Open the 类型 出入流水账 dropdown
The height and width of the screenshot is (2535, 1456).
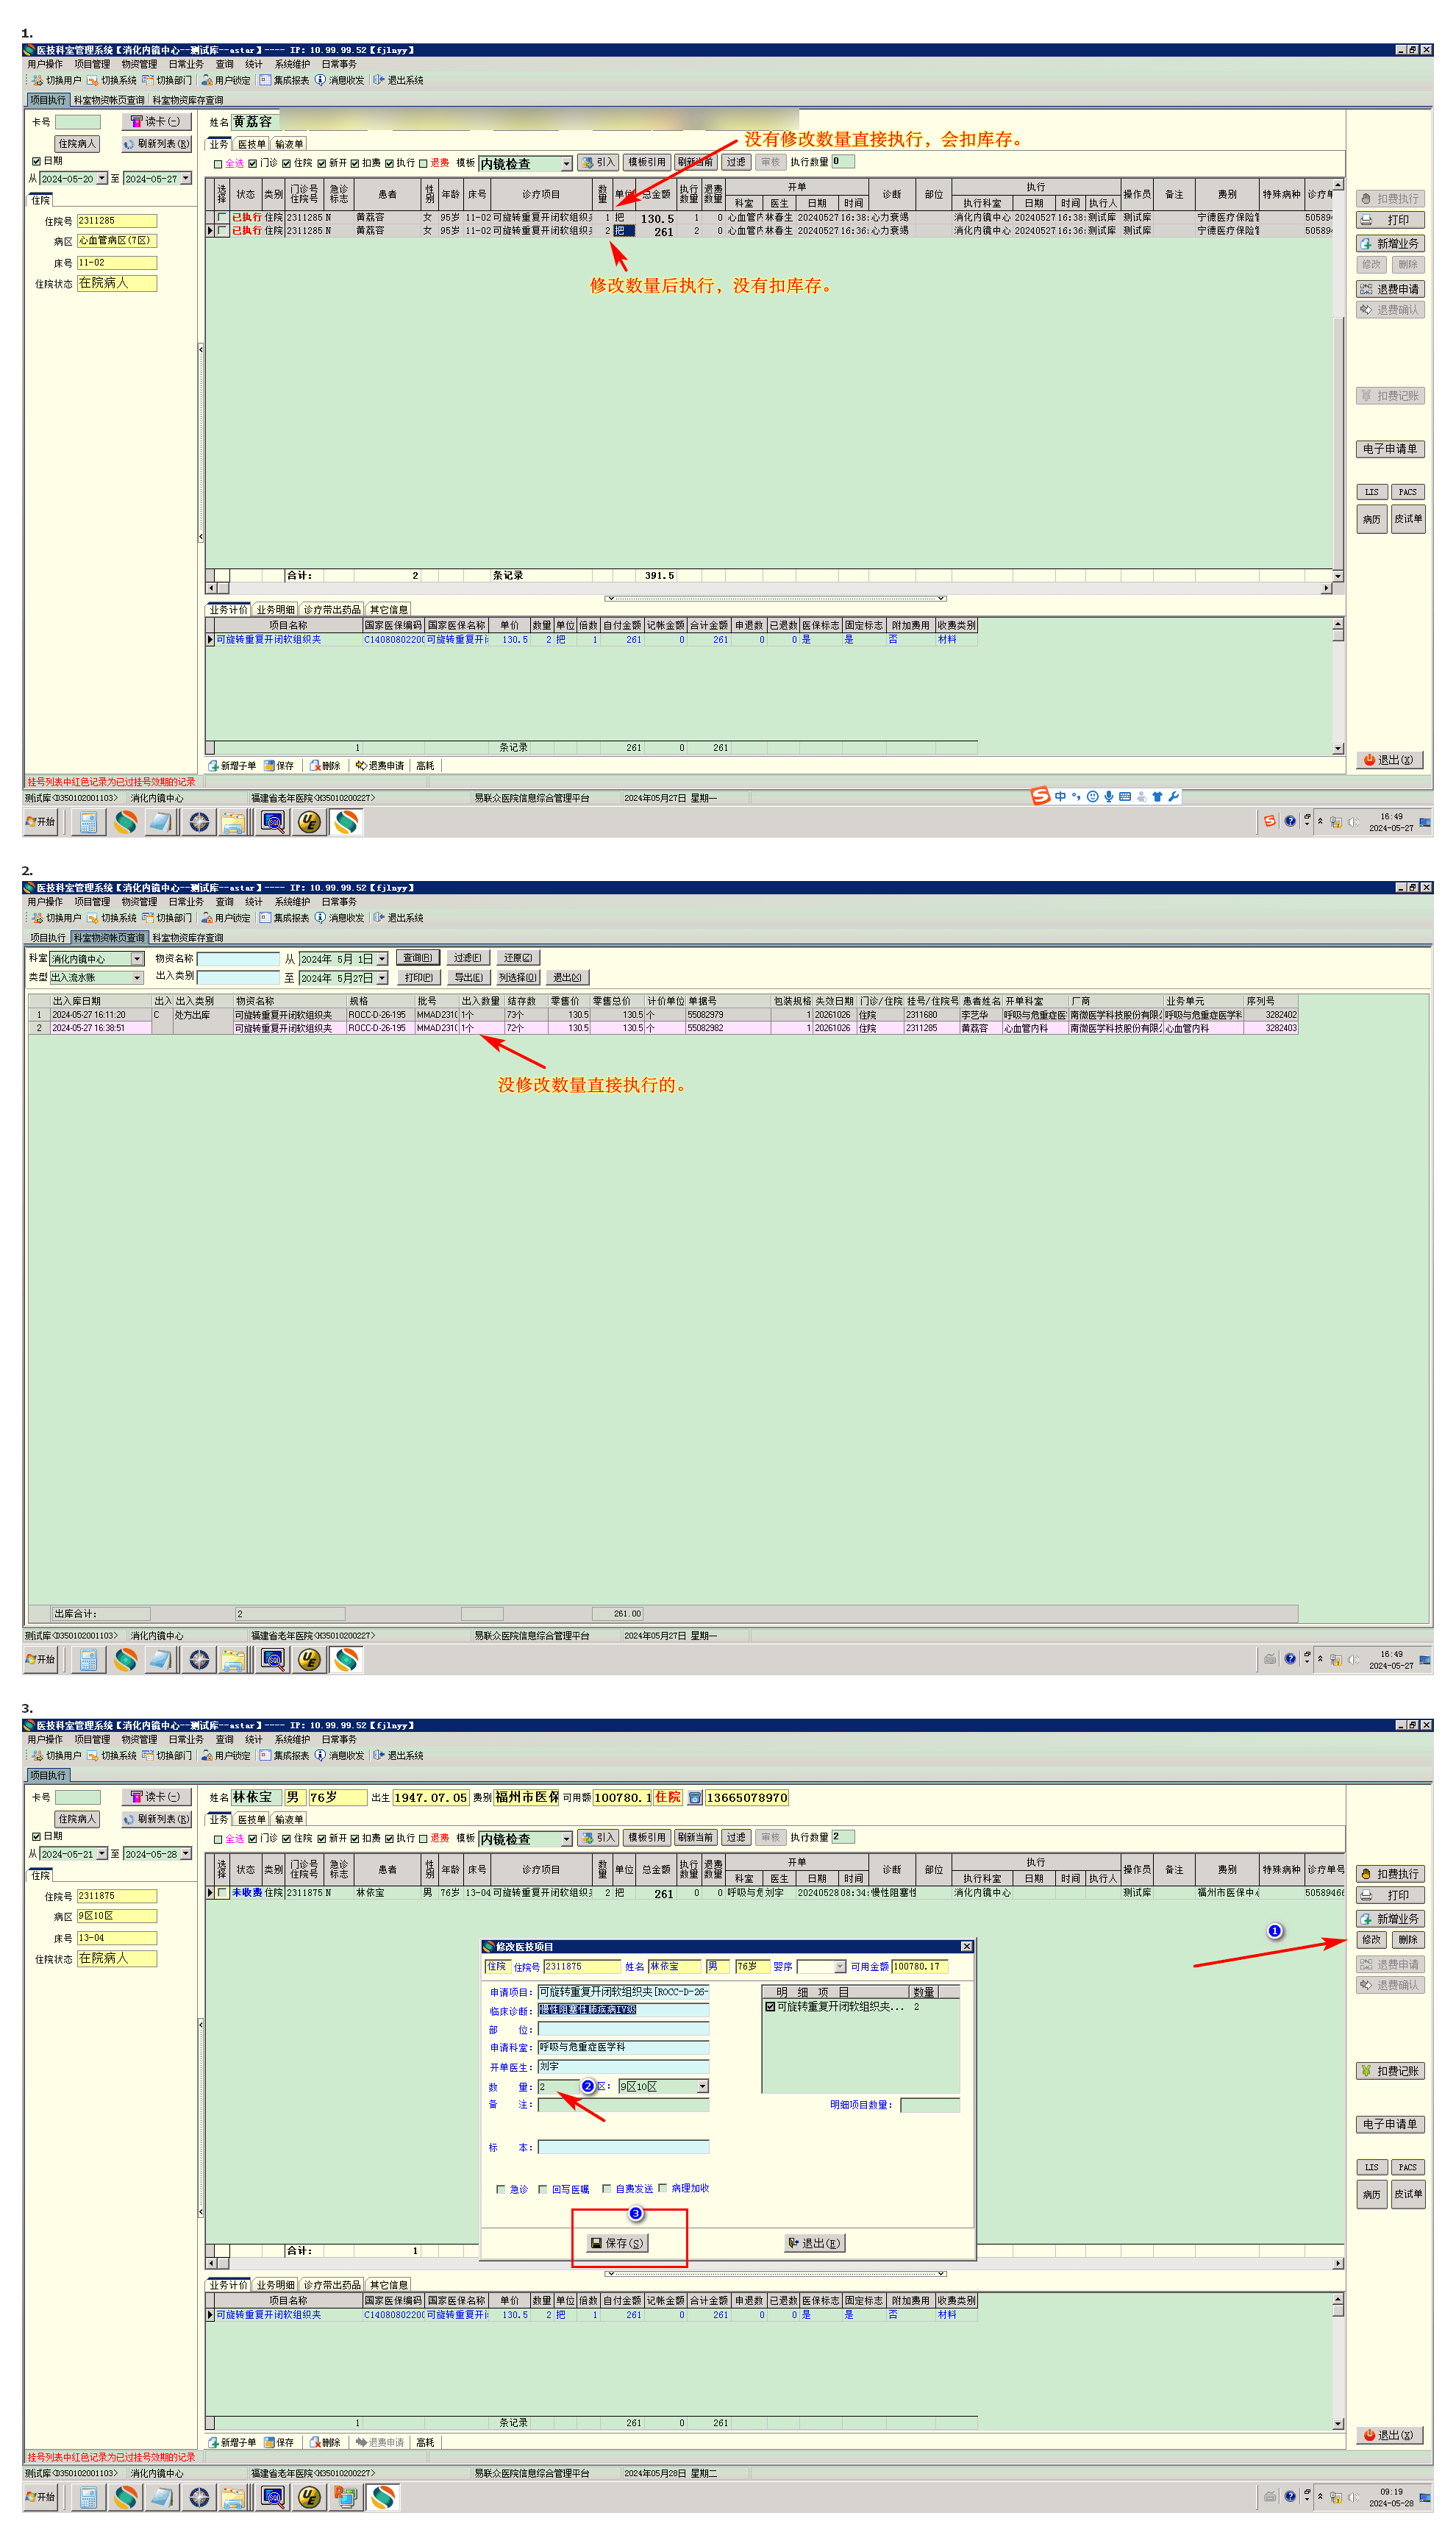coord(137,978)
